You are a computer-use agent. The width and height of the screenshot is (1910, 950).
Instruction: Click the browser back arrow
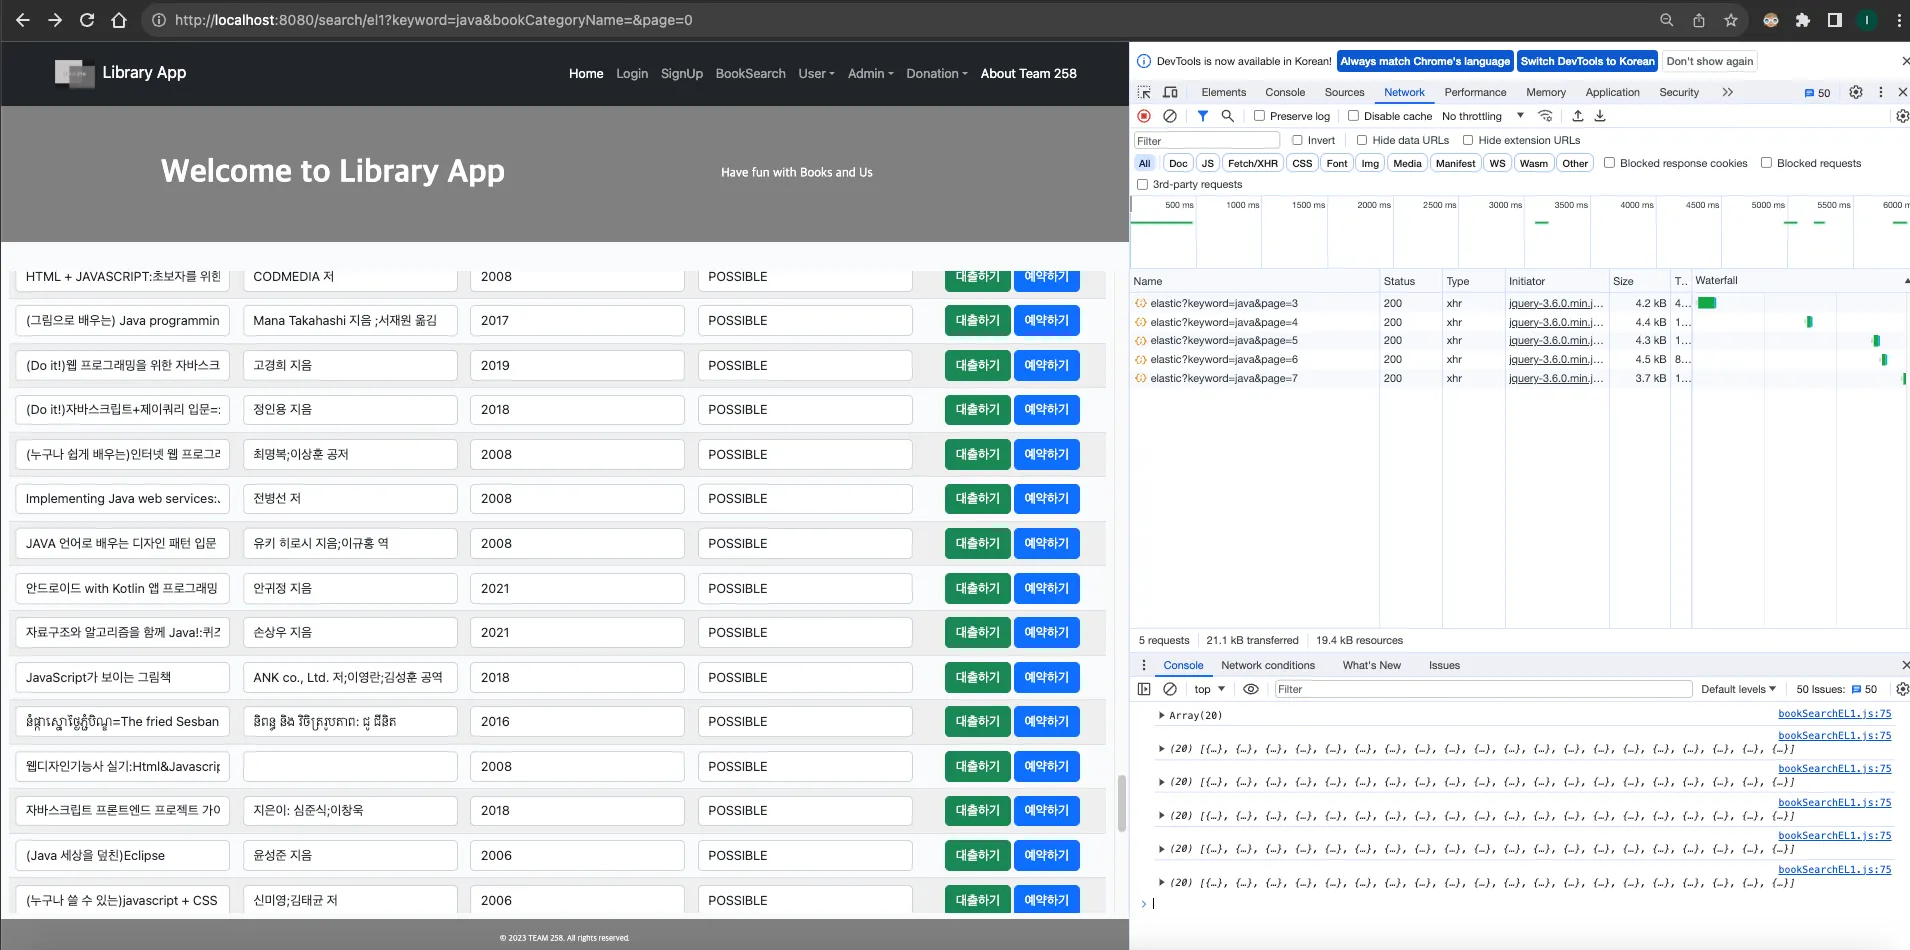[x=23, y=20]
